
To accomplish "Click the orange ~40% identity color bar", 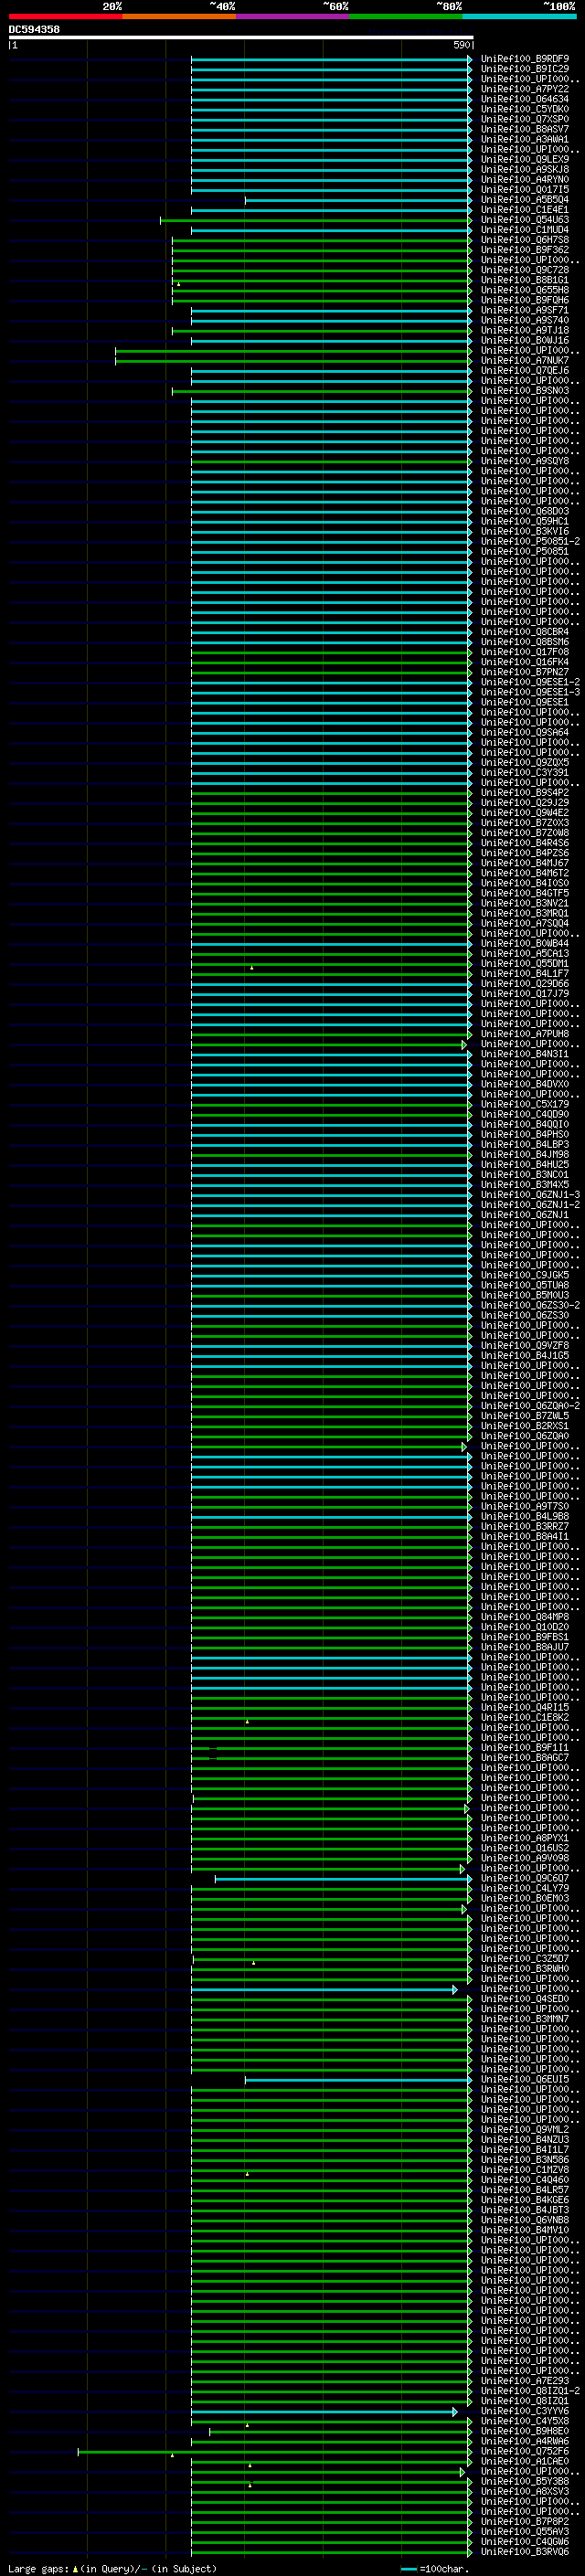I will click(x=179, y=17).
